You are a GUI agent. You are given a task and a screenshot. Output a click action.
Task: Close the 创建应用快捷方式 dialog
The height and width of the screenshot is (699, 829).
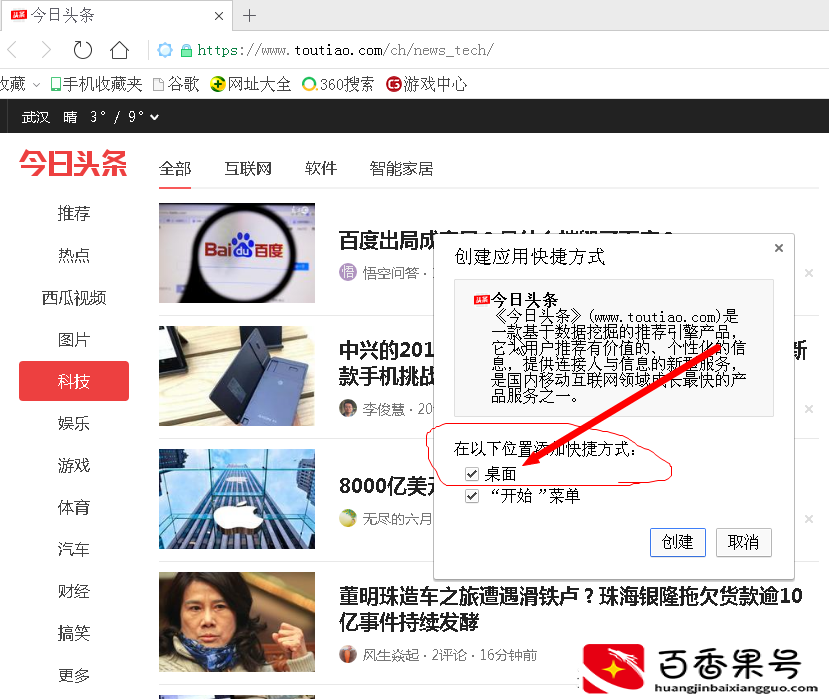click(779, 248)
